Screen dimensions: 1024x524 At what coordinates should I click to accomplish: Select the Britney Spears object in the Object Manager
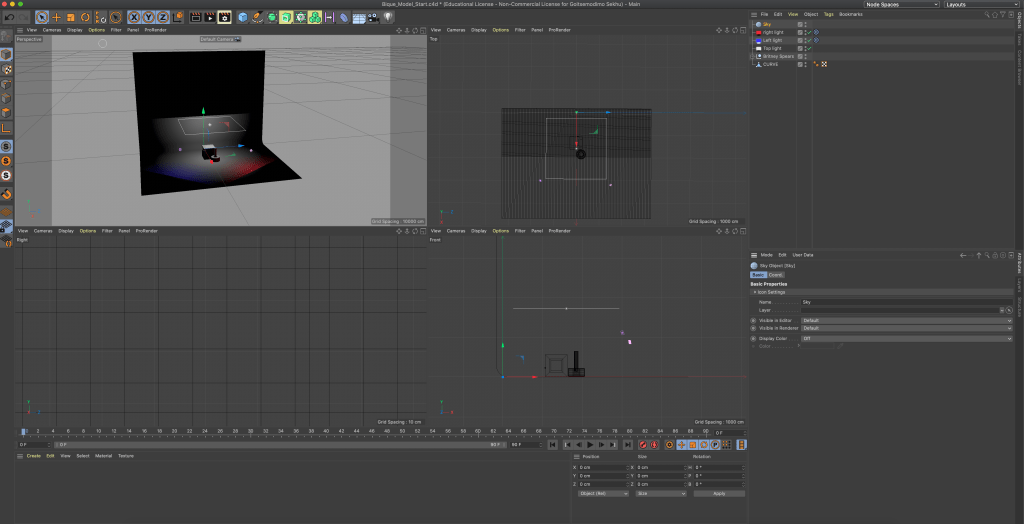tap(778, 56)
